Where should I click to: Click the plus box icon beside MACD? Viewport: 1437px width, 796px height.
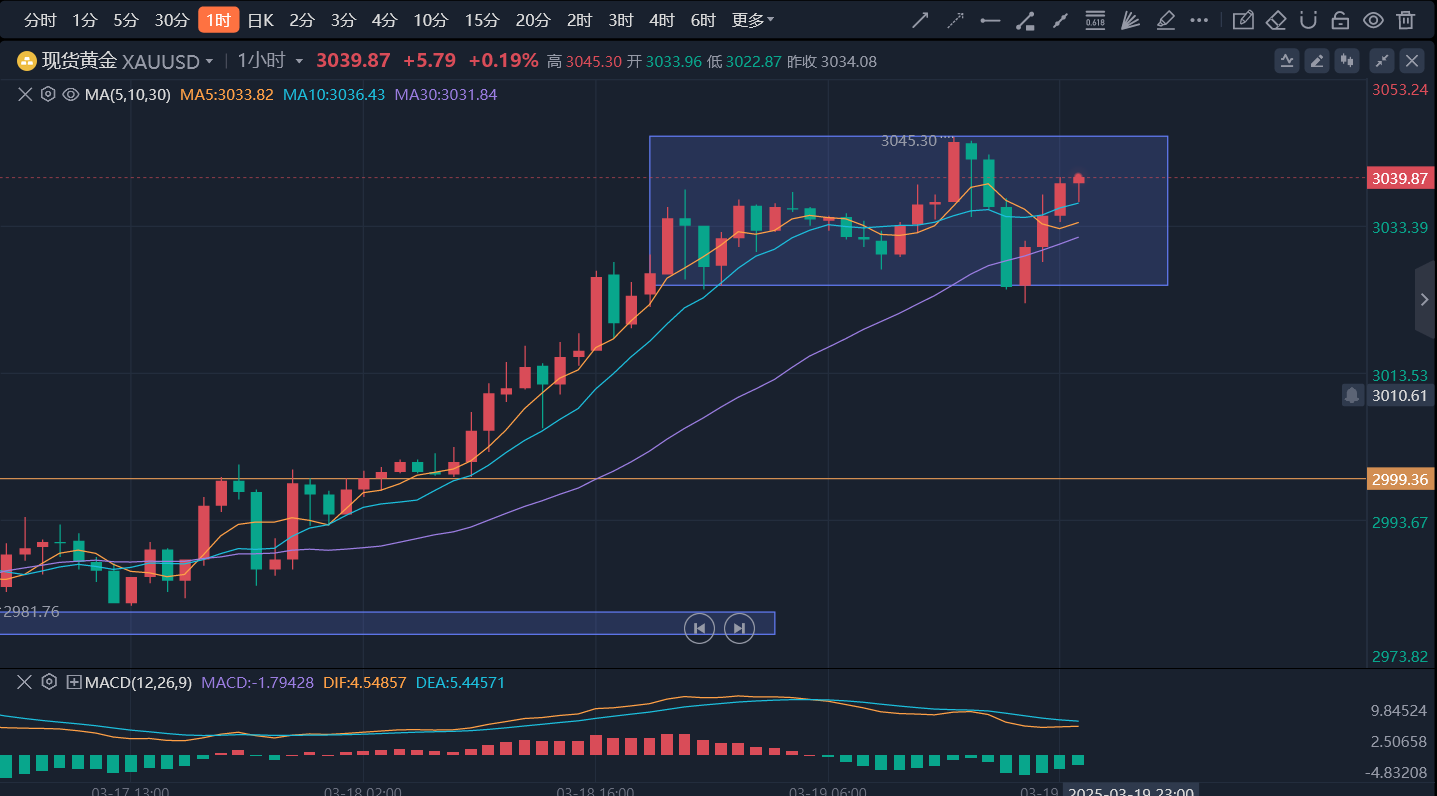(x=74, y=682)
